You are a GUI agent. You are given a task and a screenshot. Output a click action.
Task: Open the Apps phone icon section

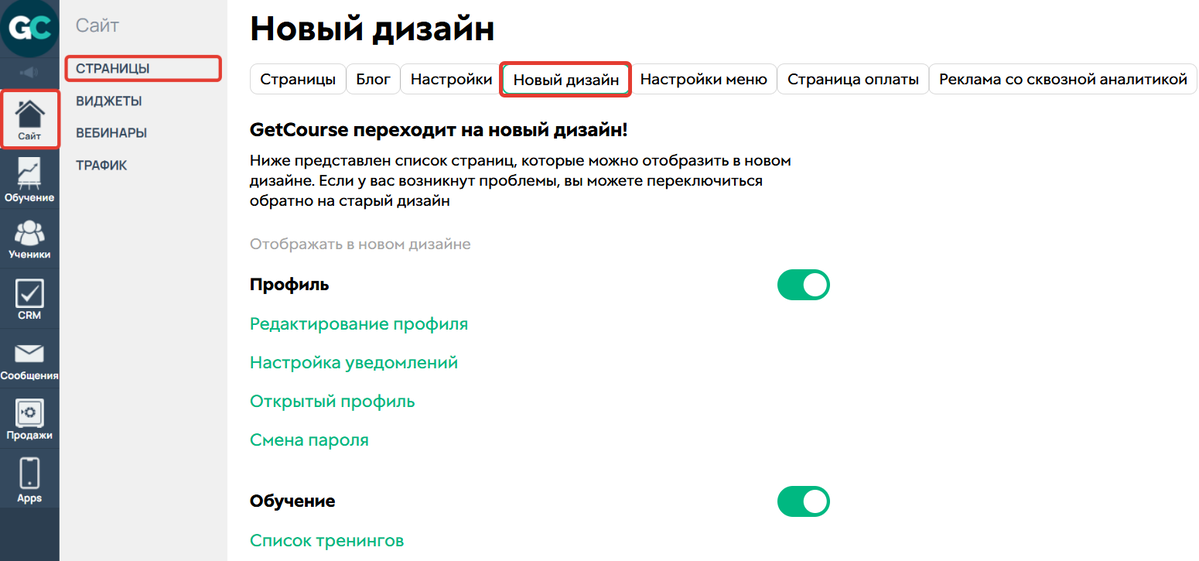point(30,480)
